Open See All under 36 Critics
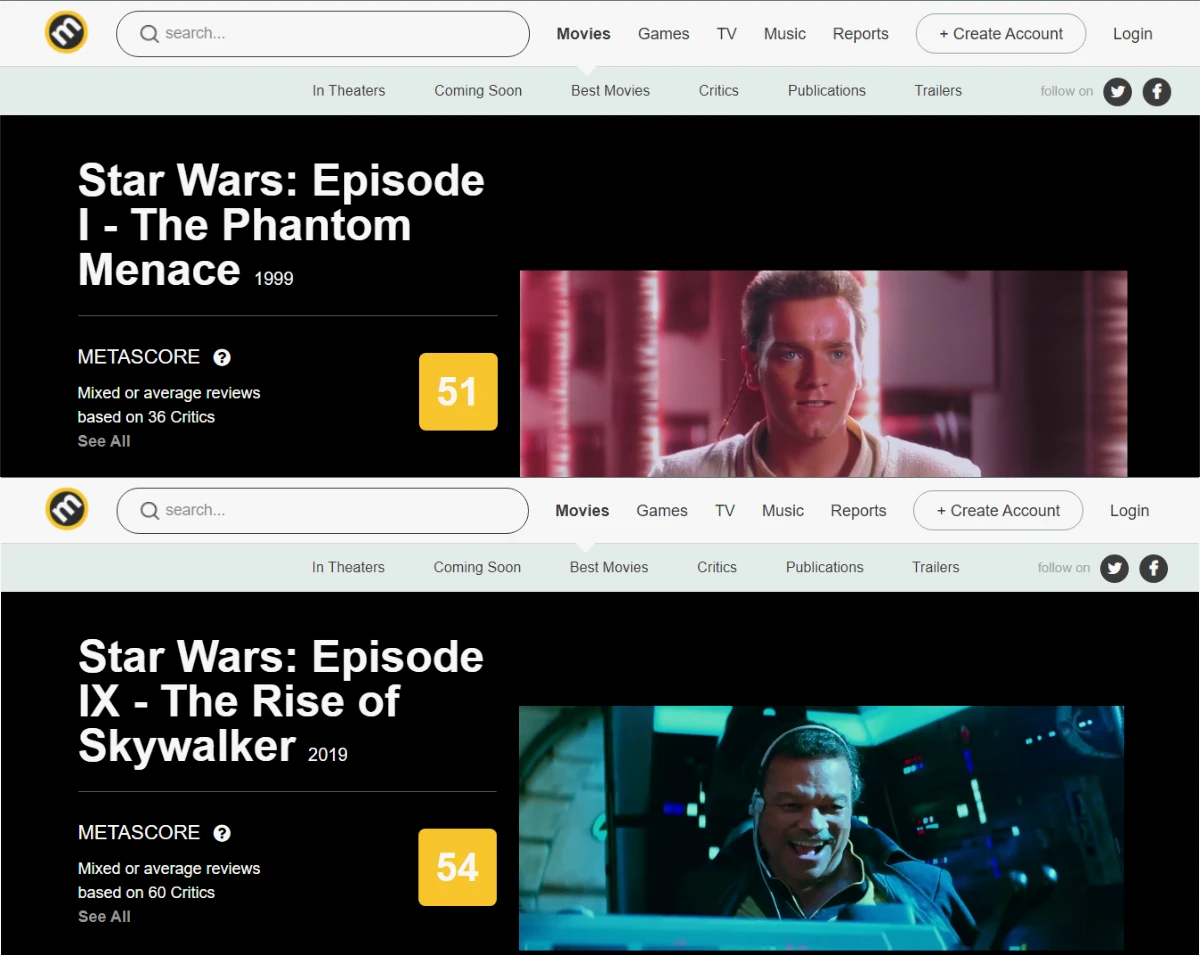This screenshot has width=1200, height=955. (104, 441)
